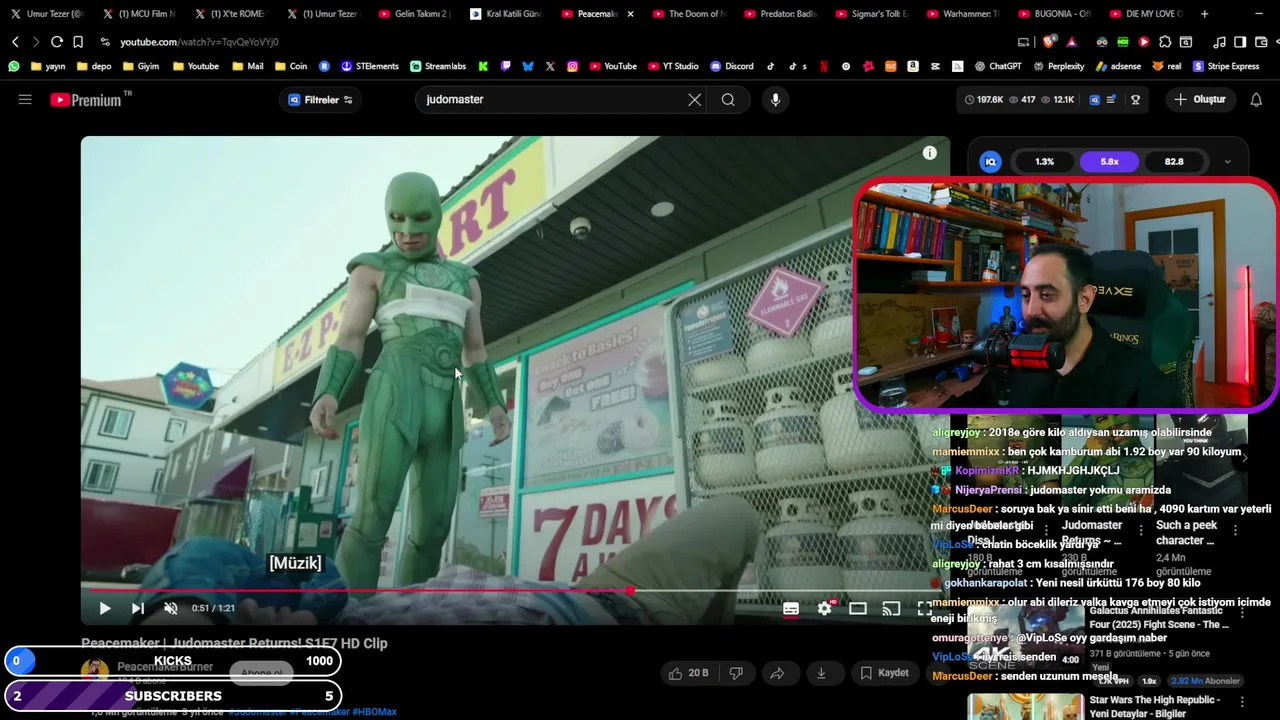Go back in the browser
This screenshot has height=720, width=1280.
[x=15, y=42]
